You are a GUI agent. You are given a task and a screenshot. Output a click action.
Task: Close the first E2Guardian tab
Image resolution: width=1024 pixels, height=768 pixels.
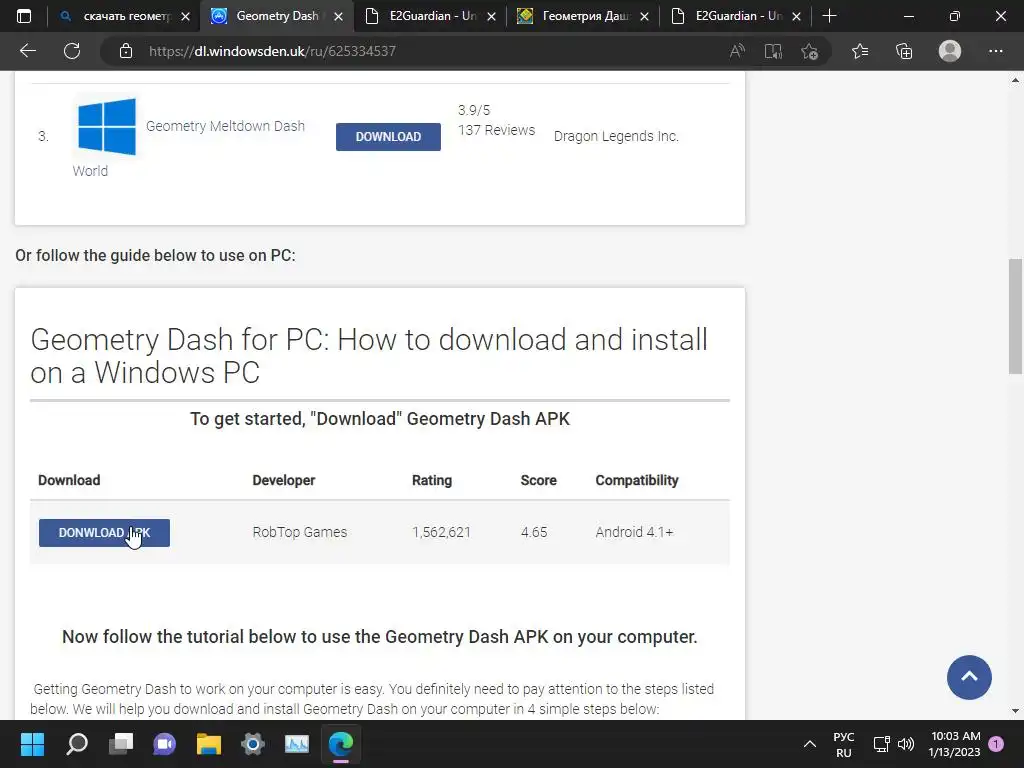coord(491,17)
